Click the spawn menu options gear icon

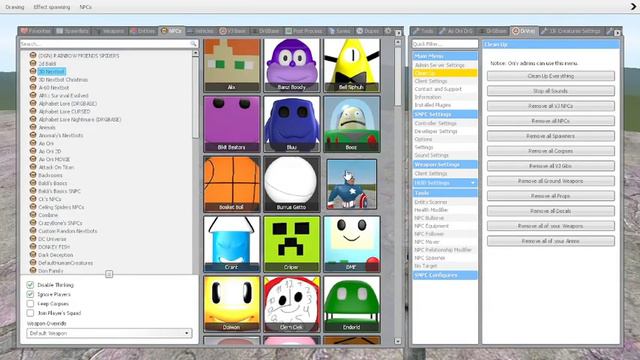click(388, 31)
